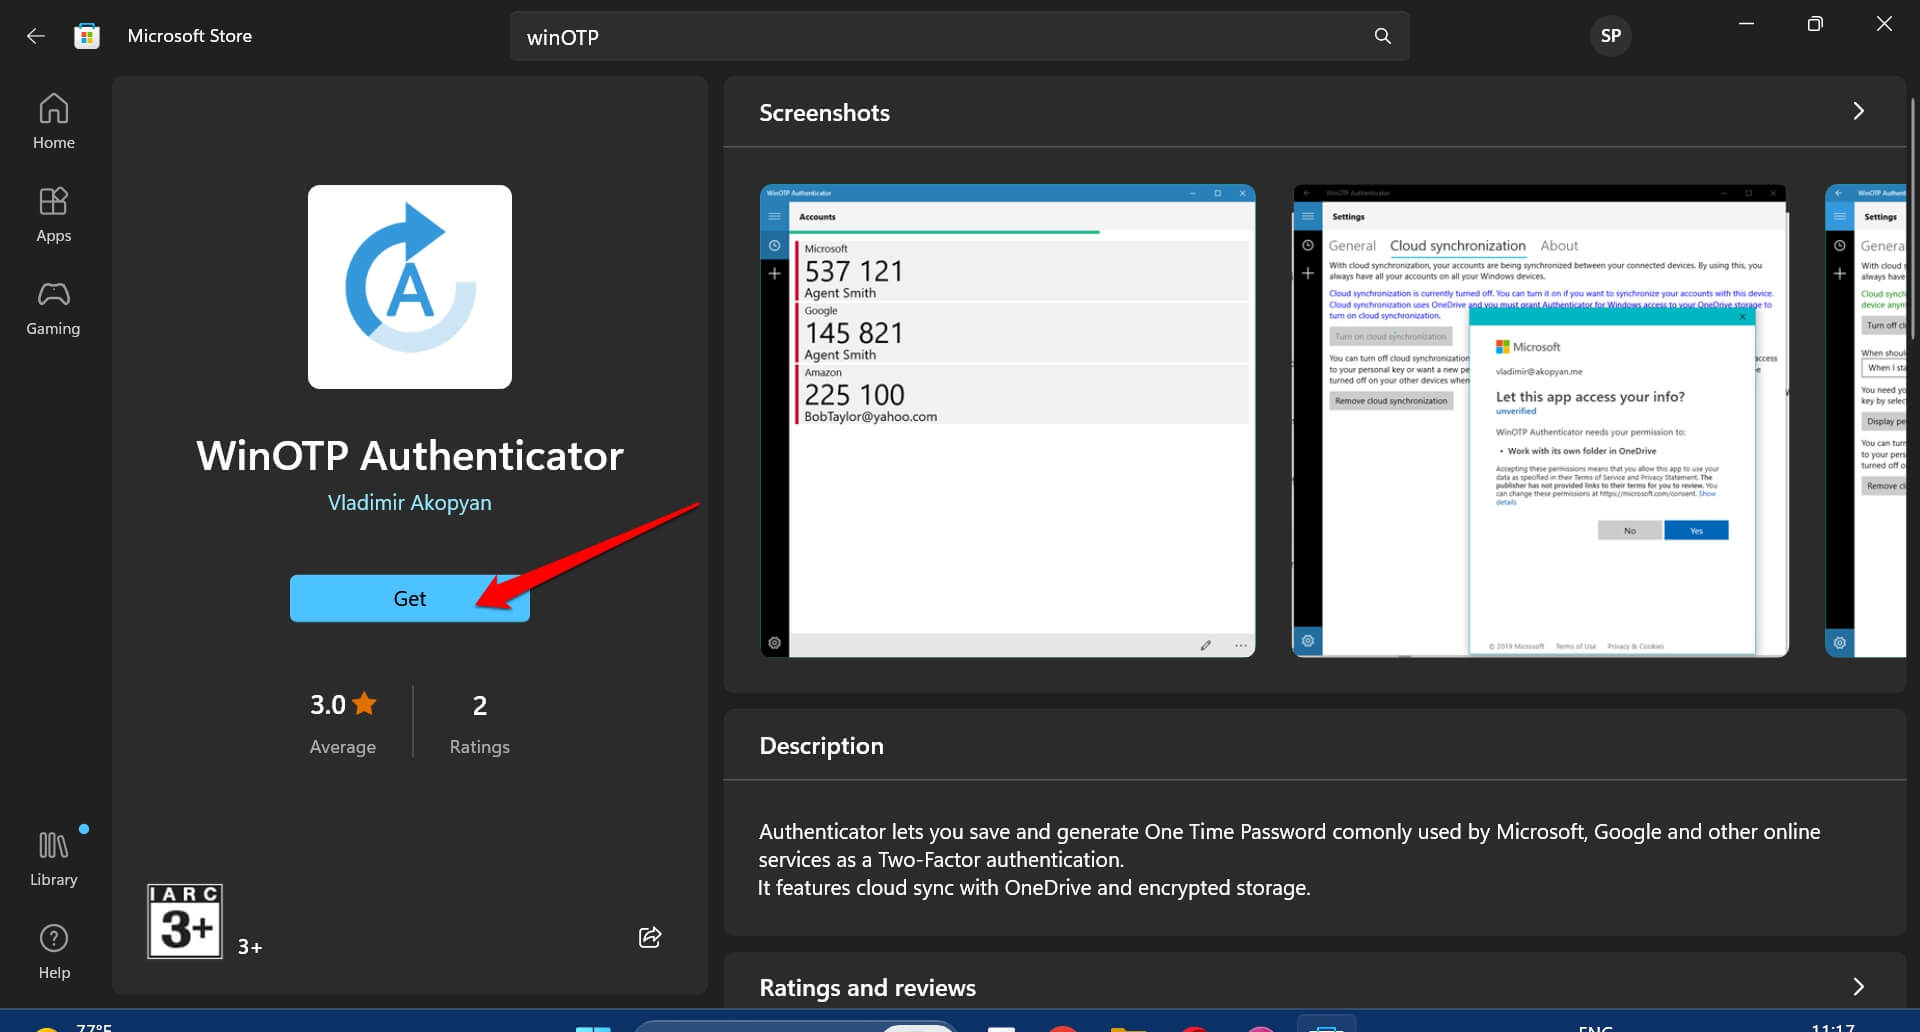1920x1032 pixels.
Task: Open the SP account profile menu
Action: 1611,36
